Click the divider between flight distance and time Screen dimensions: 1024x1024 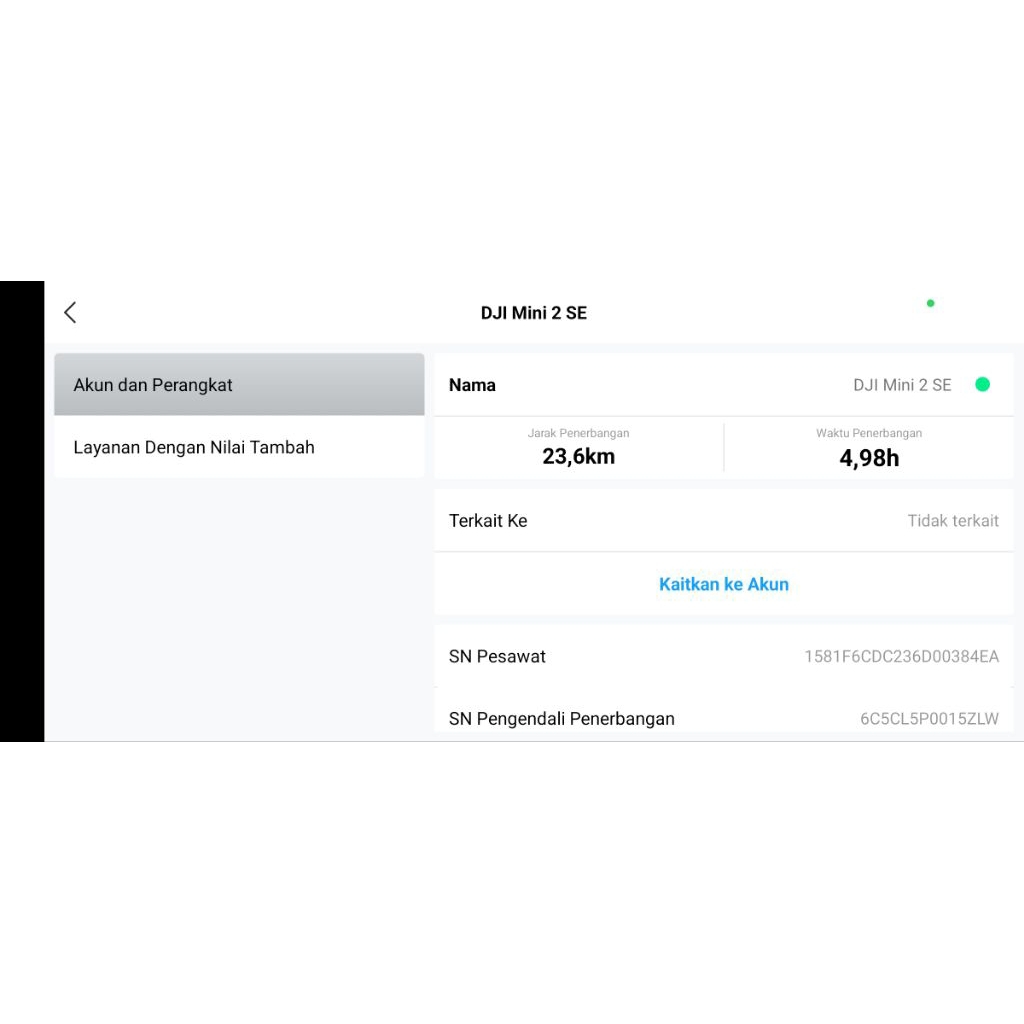point(723,447)
